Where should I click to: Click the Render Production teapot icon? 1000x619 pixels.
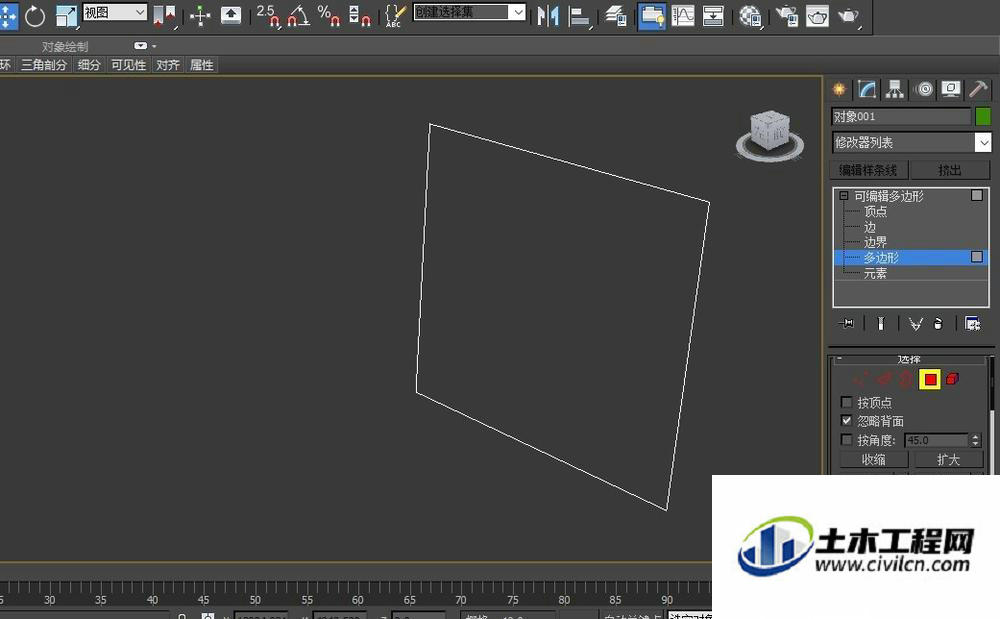849,16
